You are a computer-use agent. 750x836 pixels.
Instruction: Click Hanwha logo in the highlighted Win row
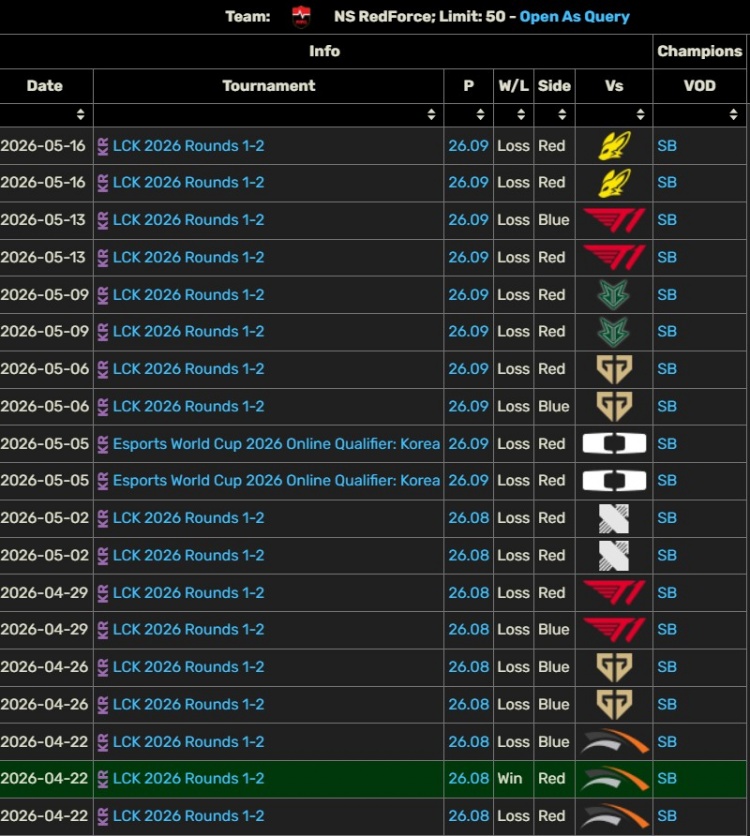click(614, 779)
